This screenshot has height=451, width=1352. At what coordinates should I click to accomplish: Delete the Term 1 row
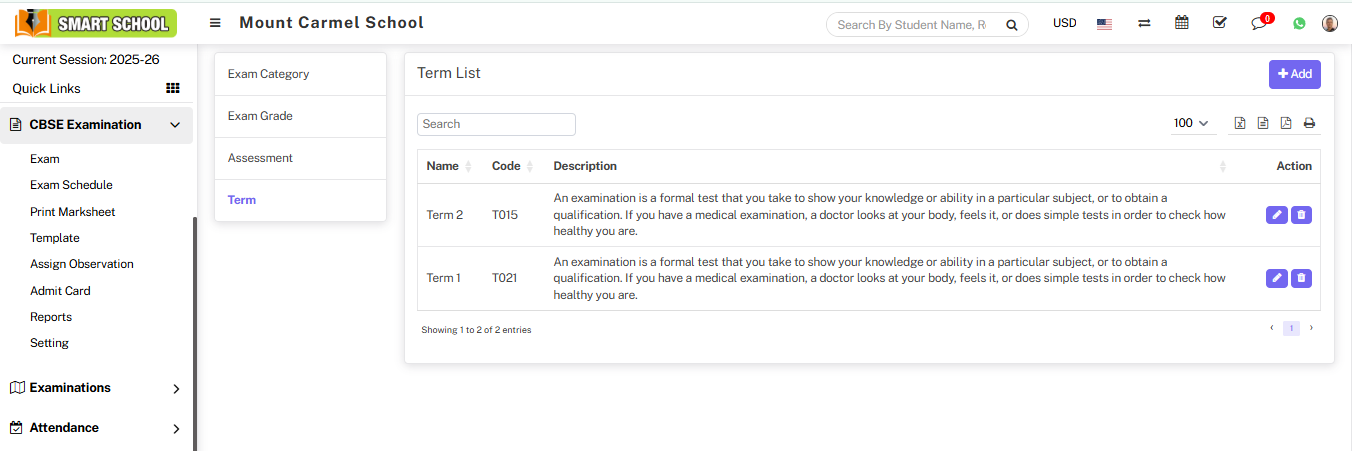(x=1301, y=278)
